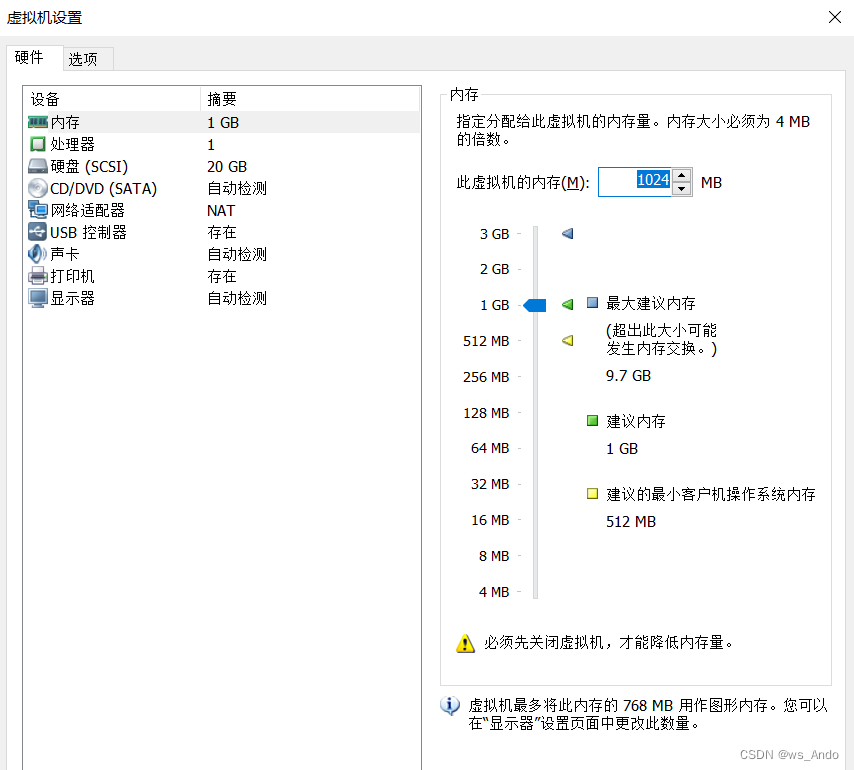Decrease memory with the down spinner arrow
854x770 pixels.
pyautogui.click(x=681, y=189)
